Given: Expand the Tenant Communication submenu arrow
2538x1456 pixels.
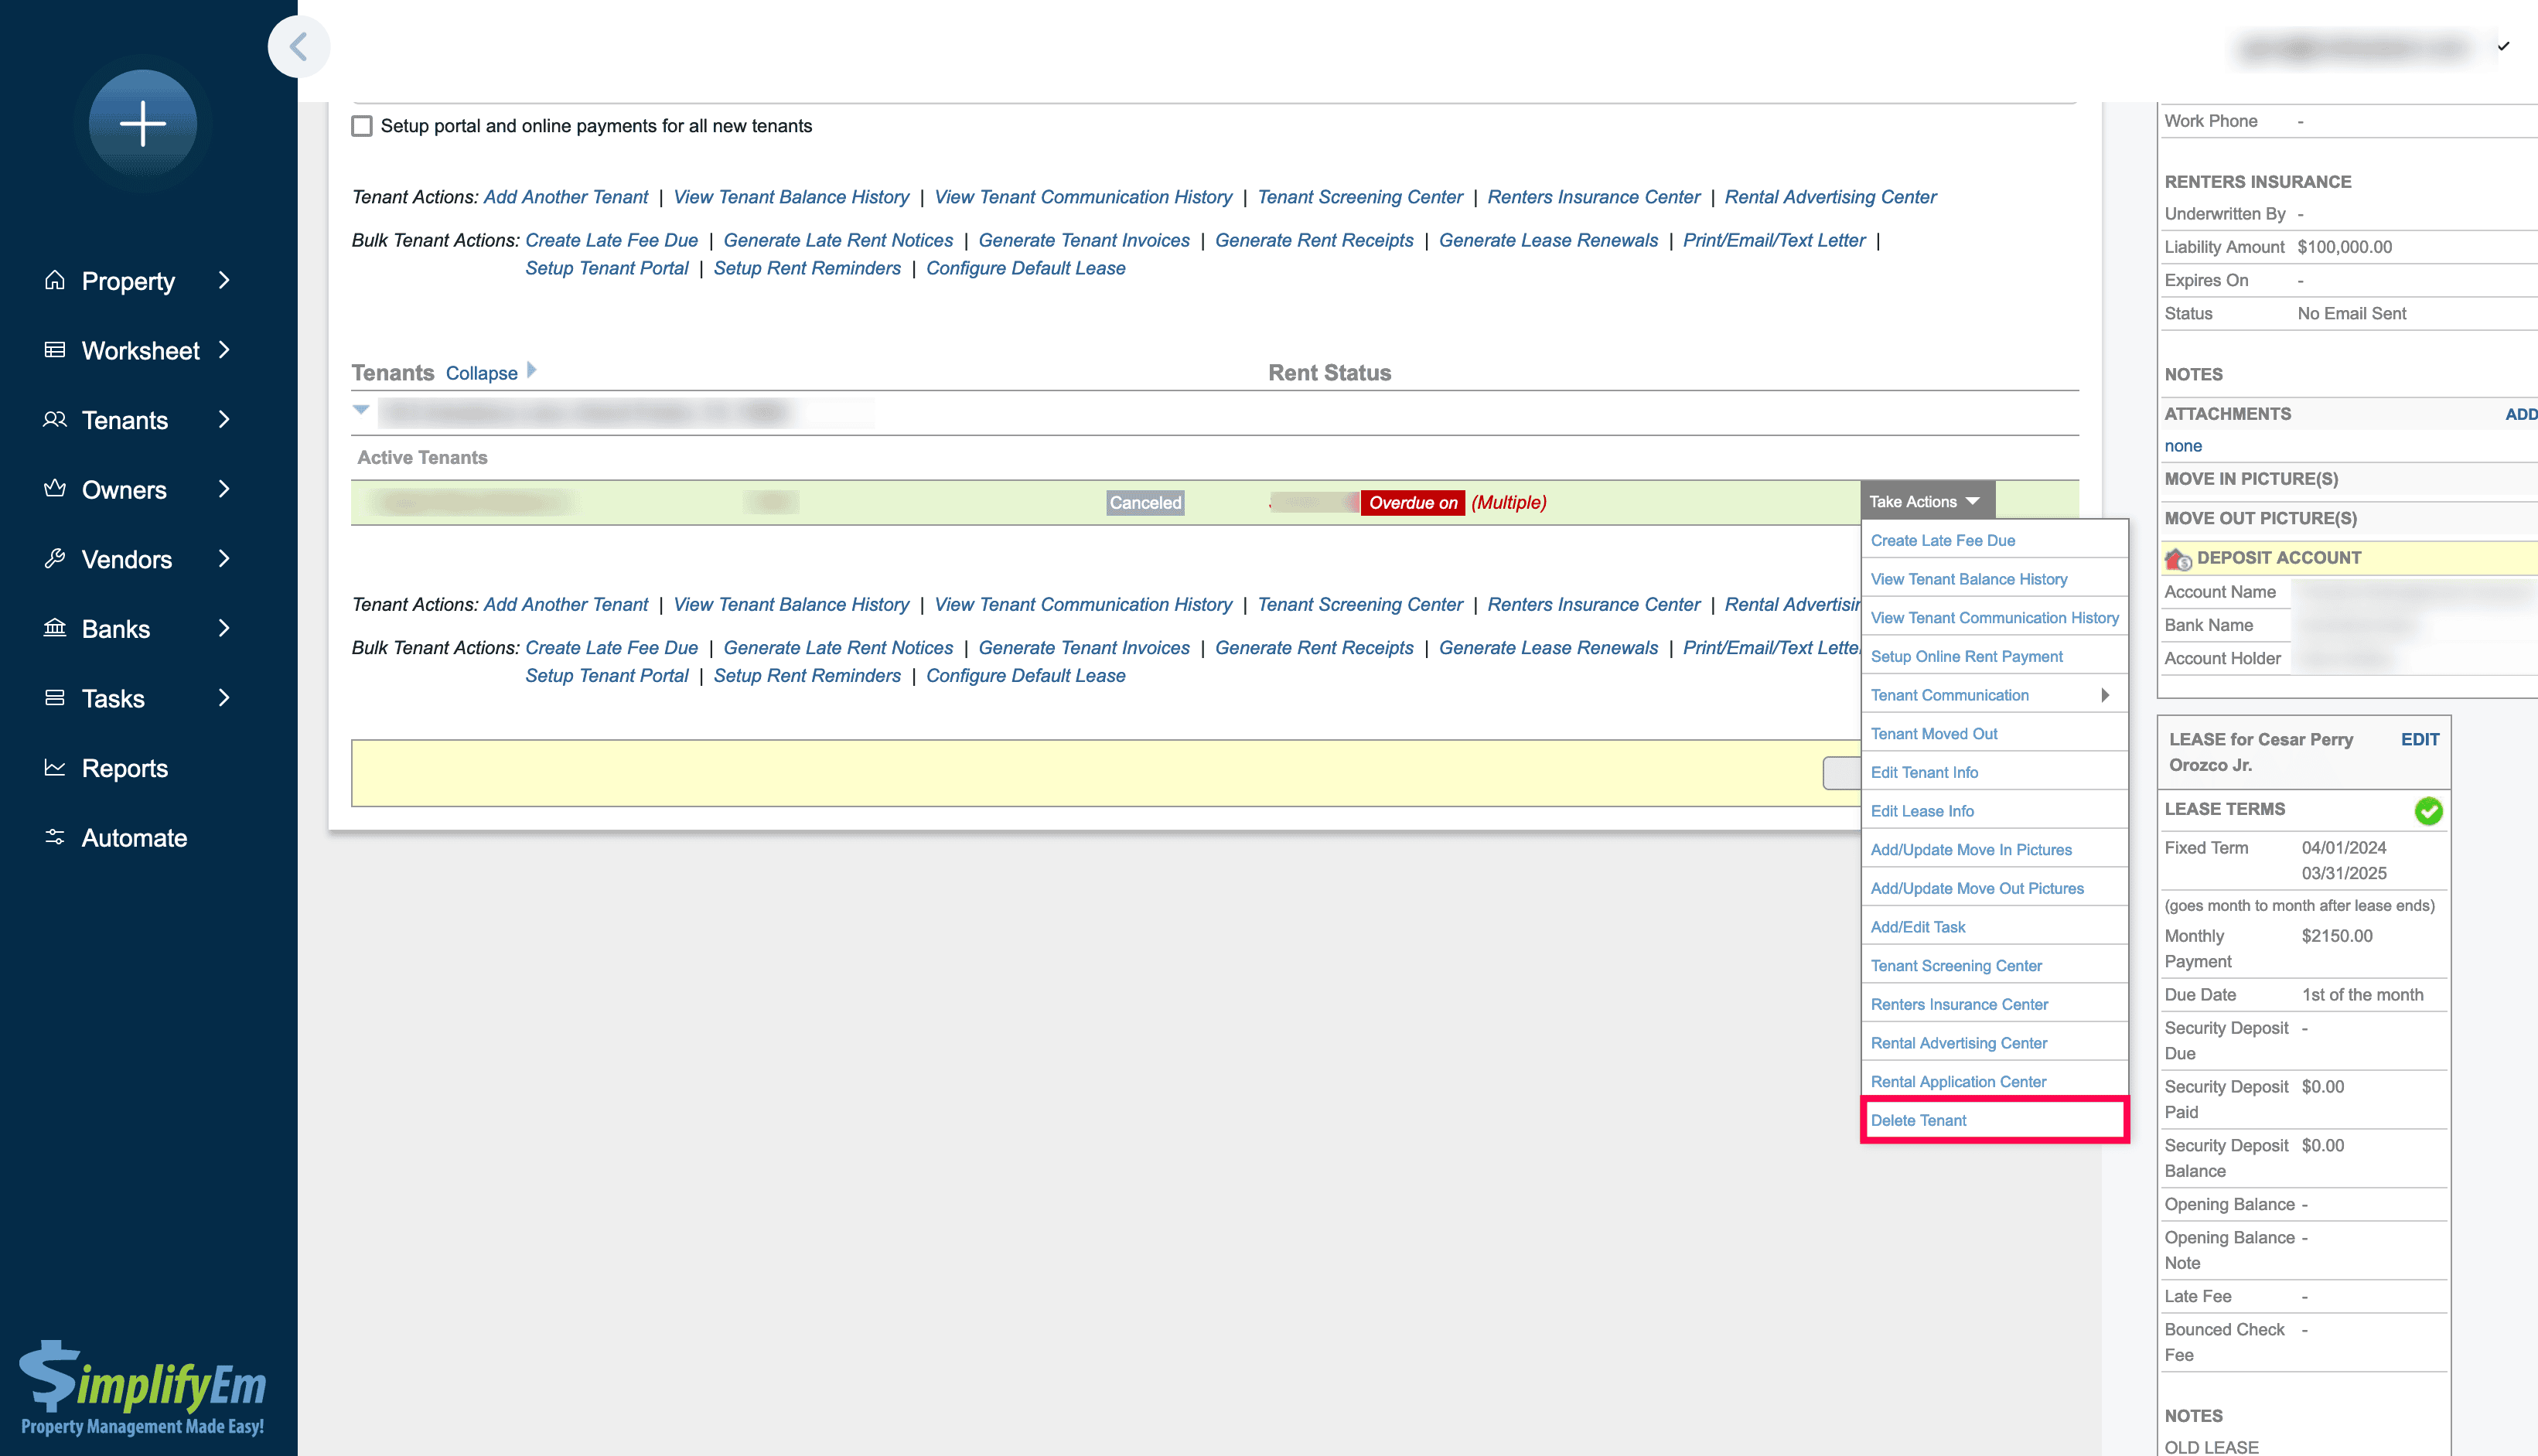Looking at the screenshot, I should click(x=2106, y=694).
